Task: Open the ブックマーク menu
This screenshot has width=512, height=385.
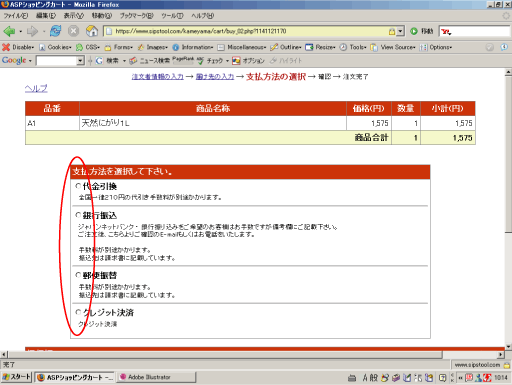Action: click(137, 15)
